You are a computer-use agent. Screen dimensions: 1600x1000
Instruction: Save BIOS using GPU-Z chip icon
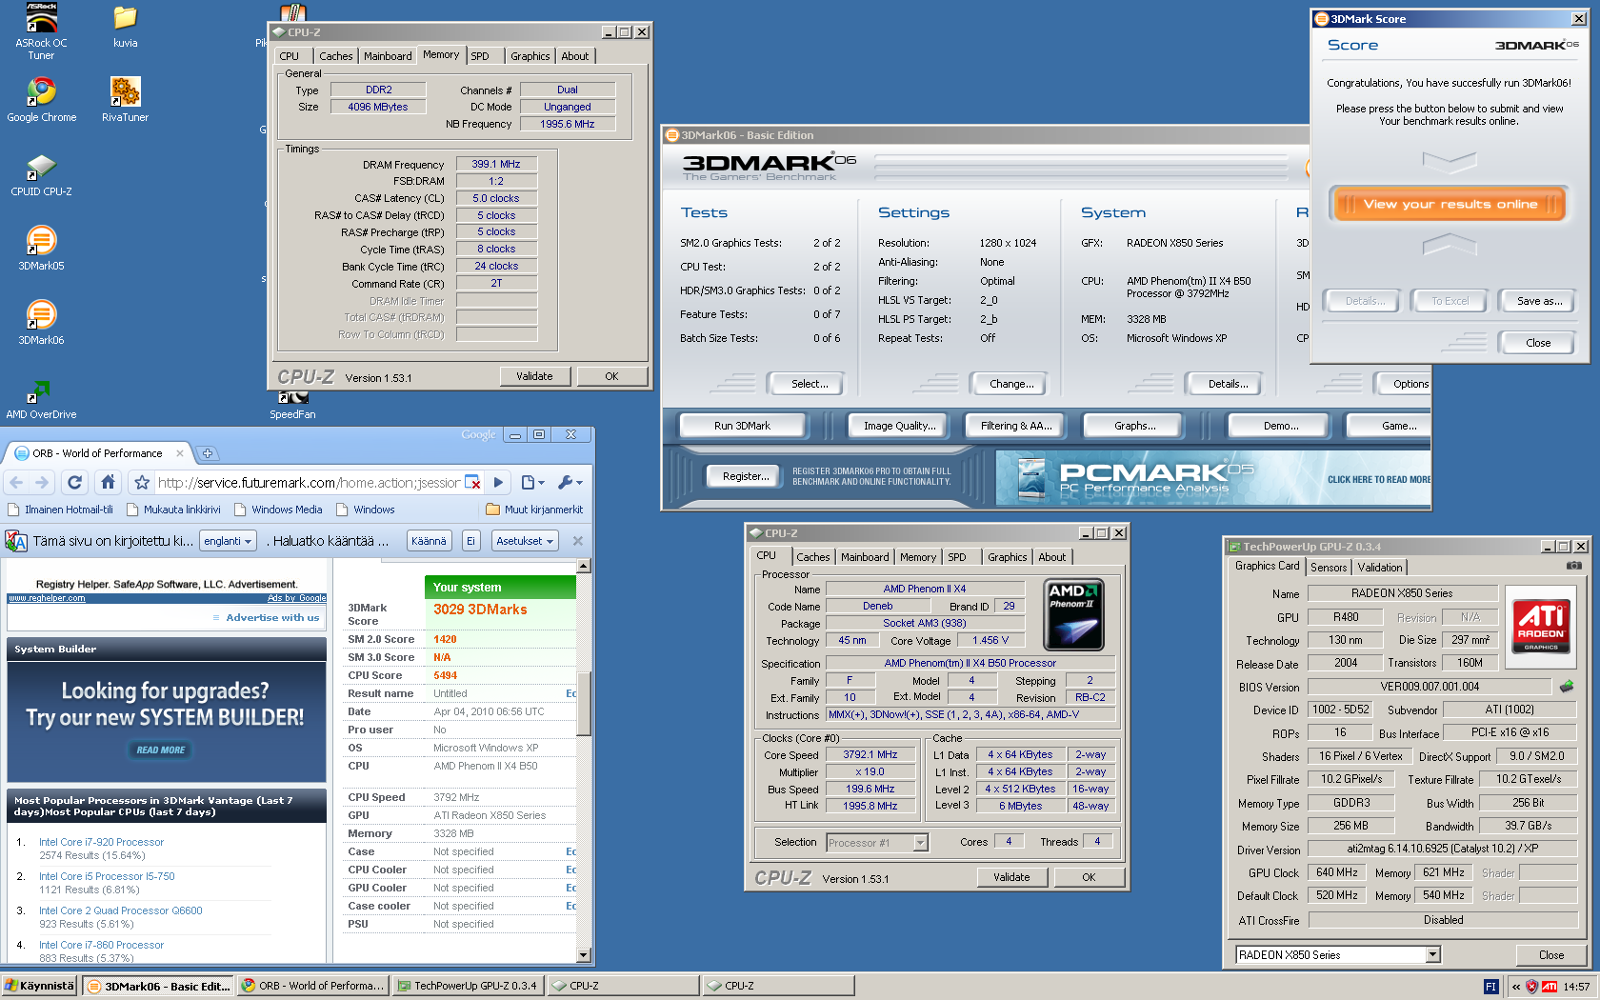pos(1566,686)
